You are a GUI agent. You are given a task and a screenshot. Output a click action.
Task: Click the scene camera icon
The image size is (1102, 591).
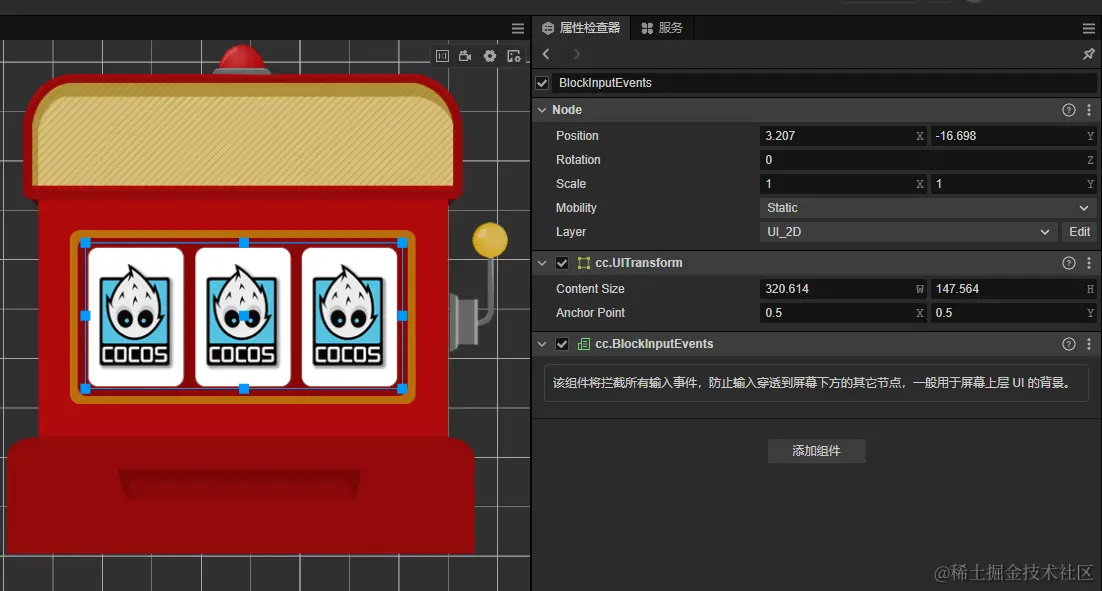point(465,56)
